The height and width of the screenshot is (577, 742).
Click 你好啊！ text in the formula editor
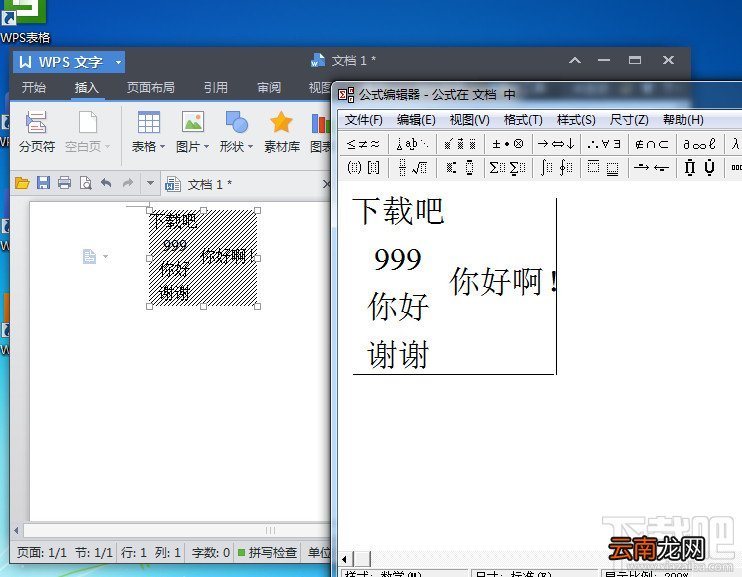(x=503, y=282)
